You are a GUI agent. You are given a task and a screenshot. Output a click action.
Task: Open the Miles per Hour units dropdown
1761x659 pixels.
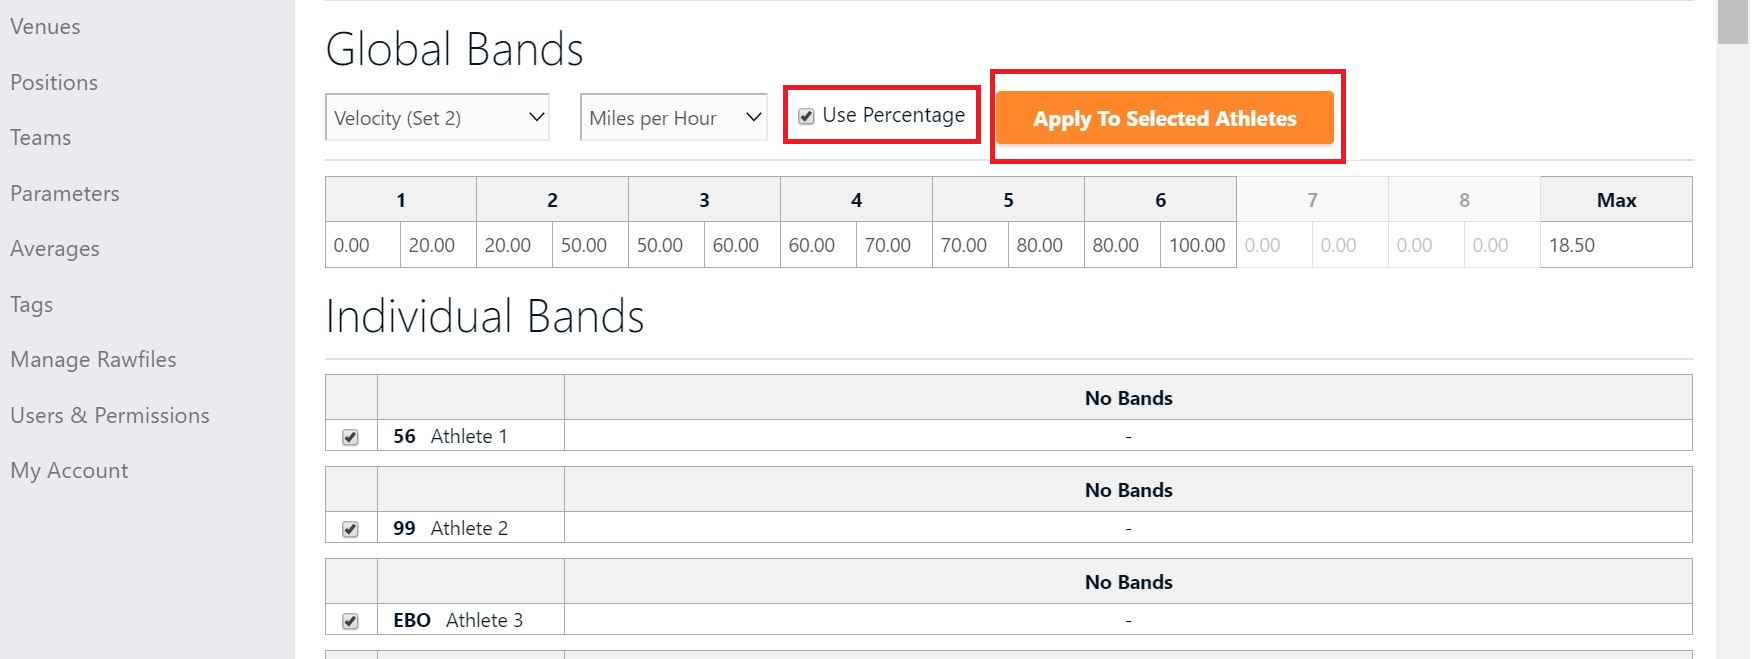click(x=673, y=118)
